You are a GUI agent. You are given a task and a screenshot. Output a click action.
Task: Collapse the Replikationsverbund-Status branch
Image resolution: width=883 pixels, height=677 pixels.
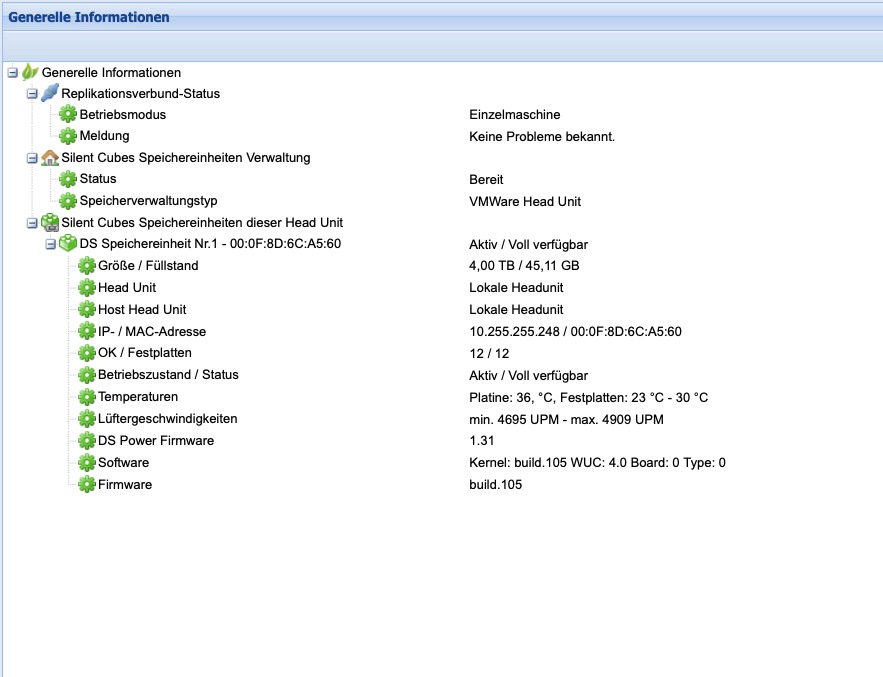(32, 94)
